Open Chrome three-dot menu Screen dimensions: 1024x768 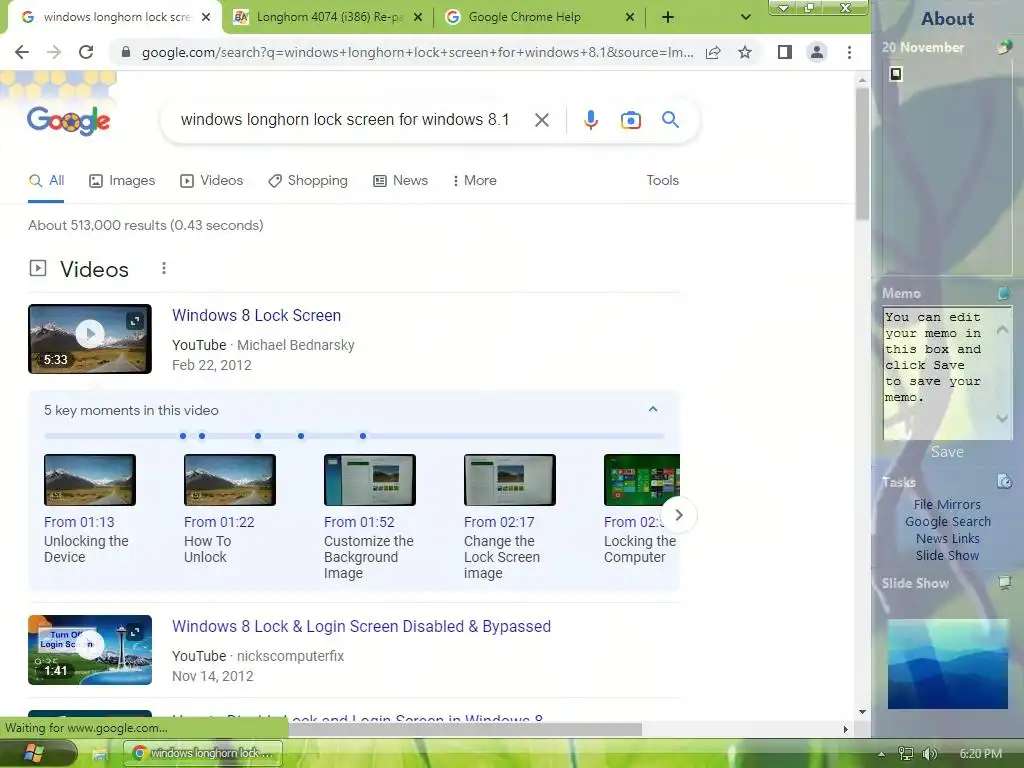(849, 52)
